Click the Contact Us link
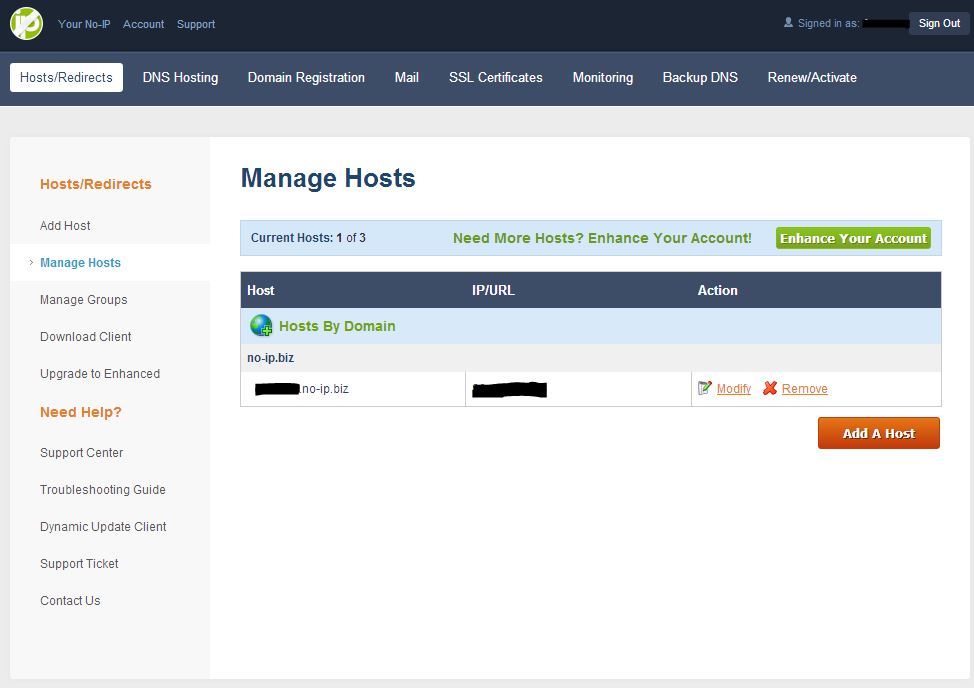 pos(70,601)
